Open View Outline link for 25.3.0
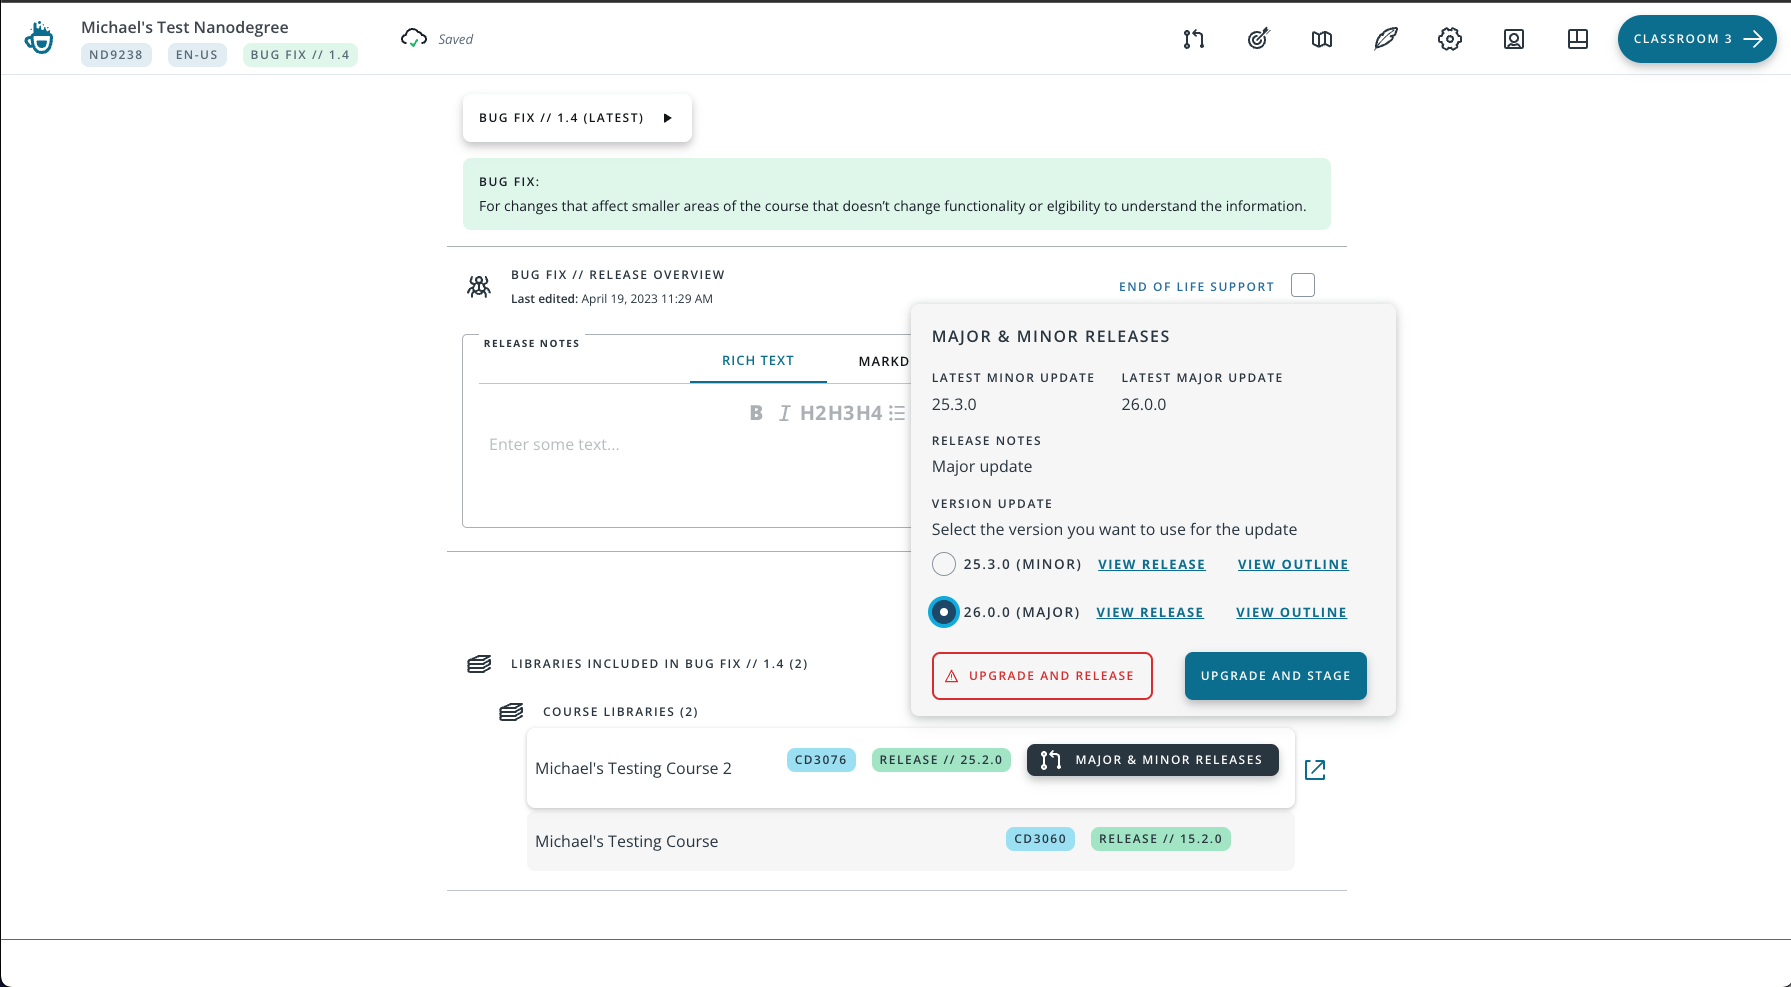Image resolution: width=1791 pixels, height=987 pixels. [x=1293, y=565]
